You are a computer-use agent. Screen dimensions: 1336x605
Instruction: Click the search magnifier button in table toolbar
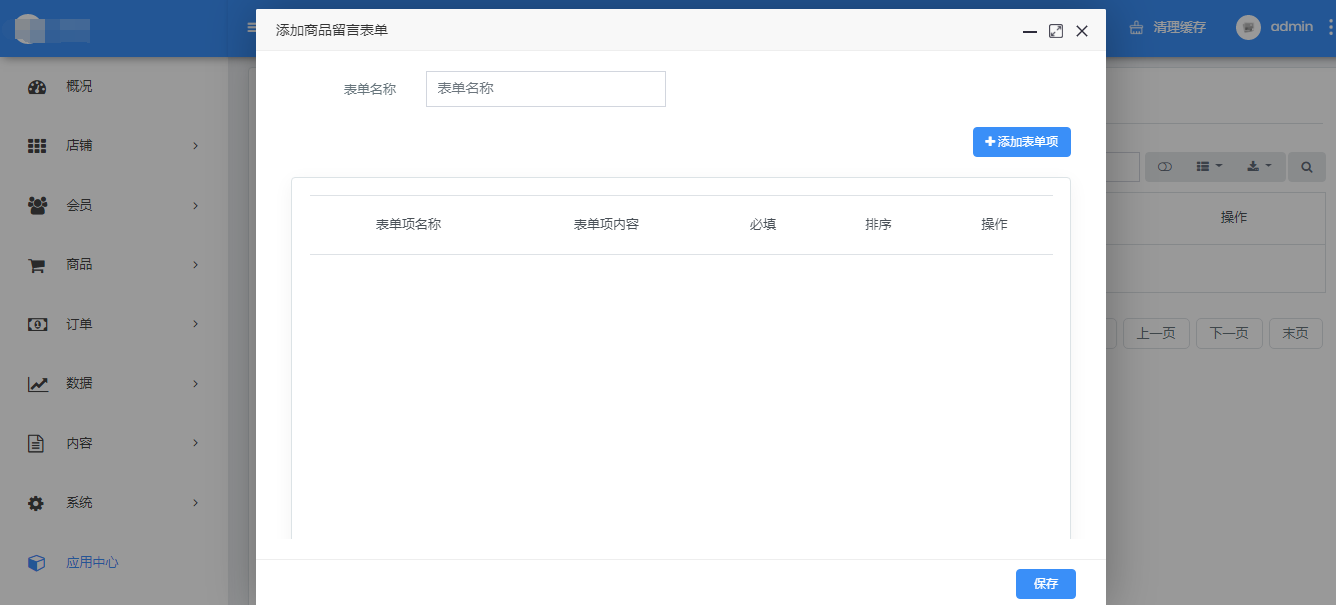click(1306, 167)
